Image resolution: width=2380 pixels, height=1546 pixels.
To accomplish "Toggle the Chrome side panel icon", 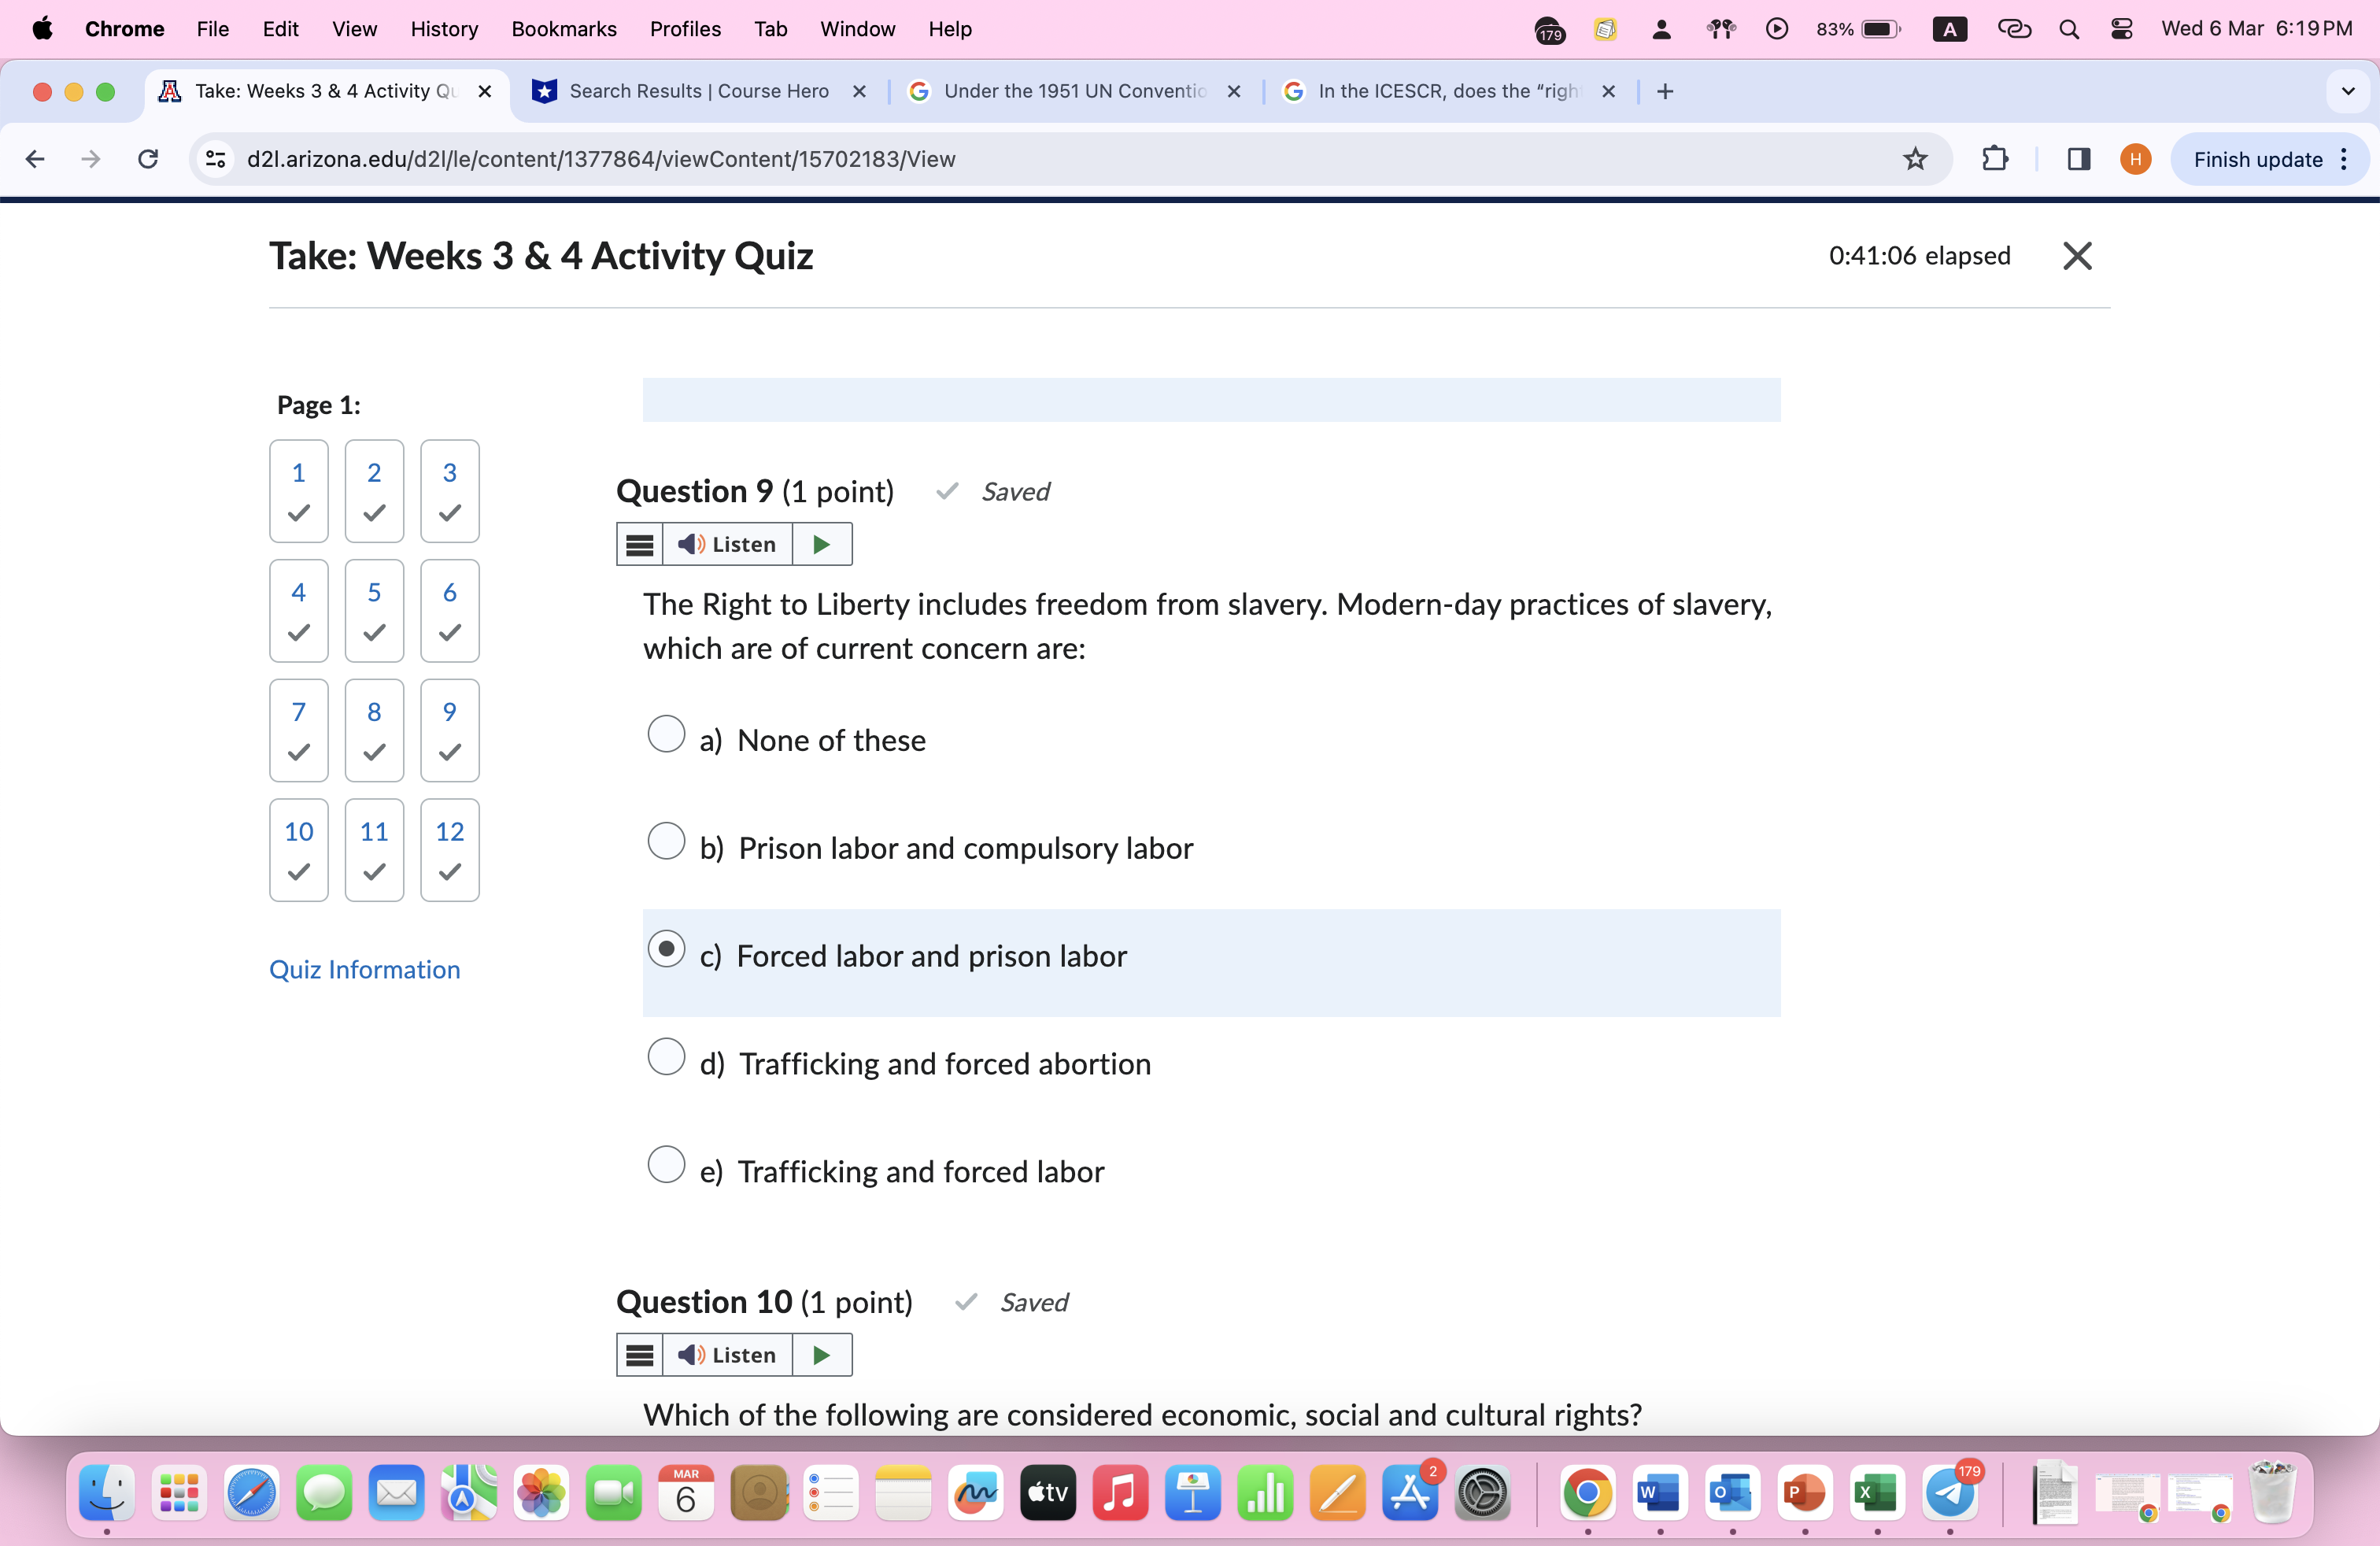I will [x=2078, y=159].
